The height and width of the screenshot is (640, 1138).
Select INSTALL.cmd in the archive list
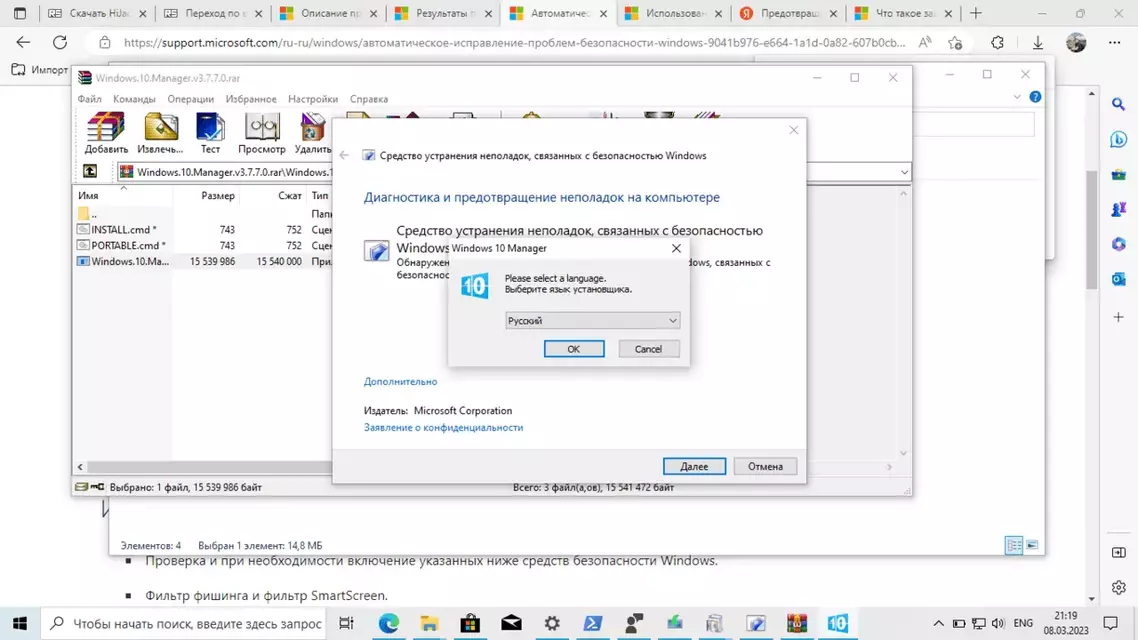point(123,229)
